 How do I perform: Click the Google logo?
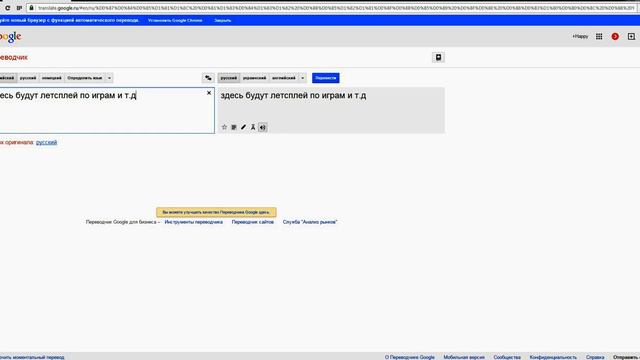tap(11, 37)
